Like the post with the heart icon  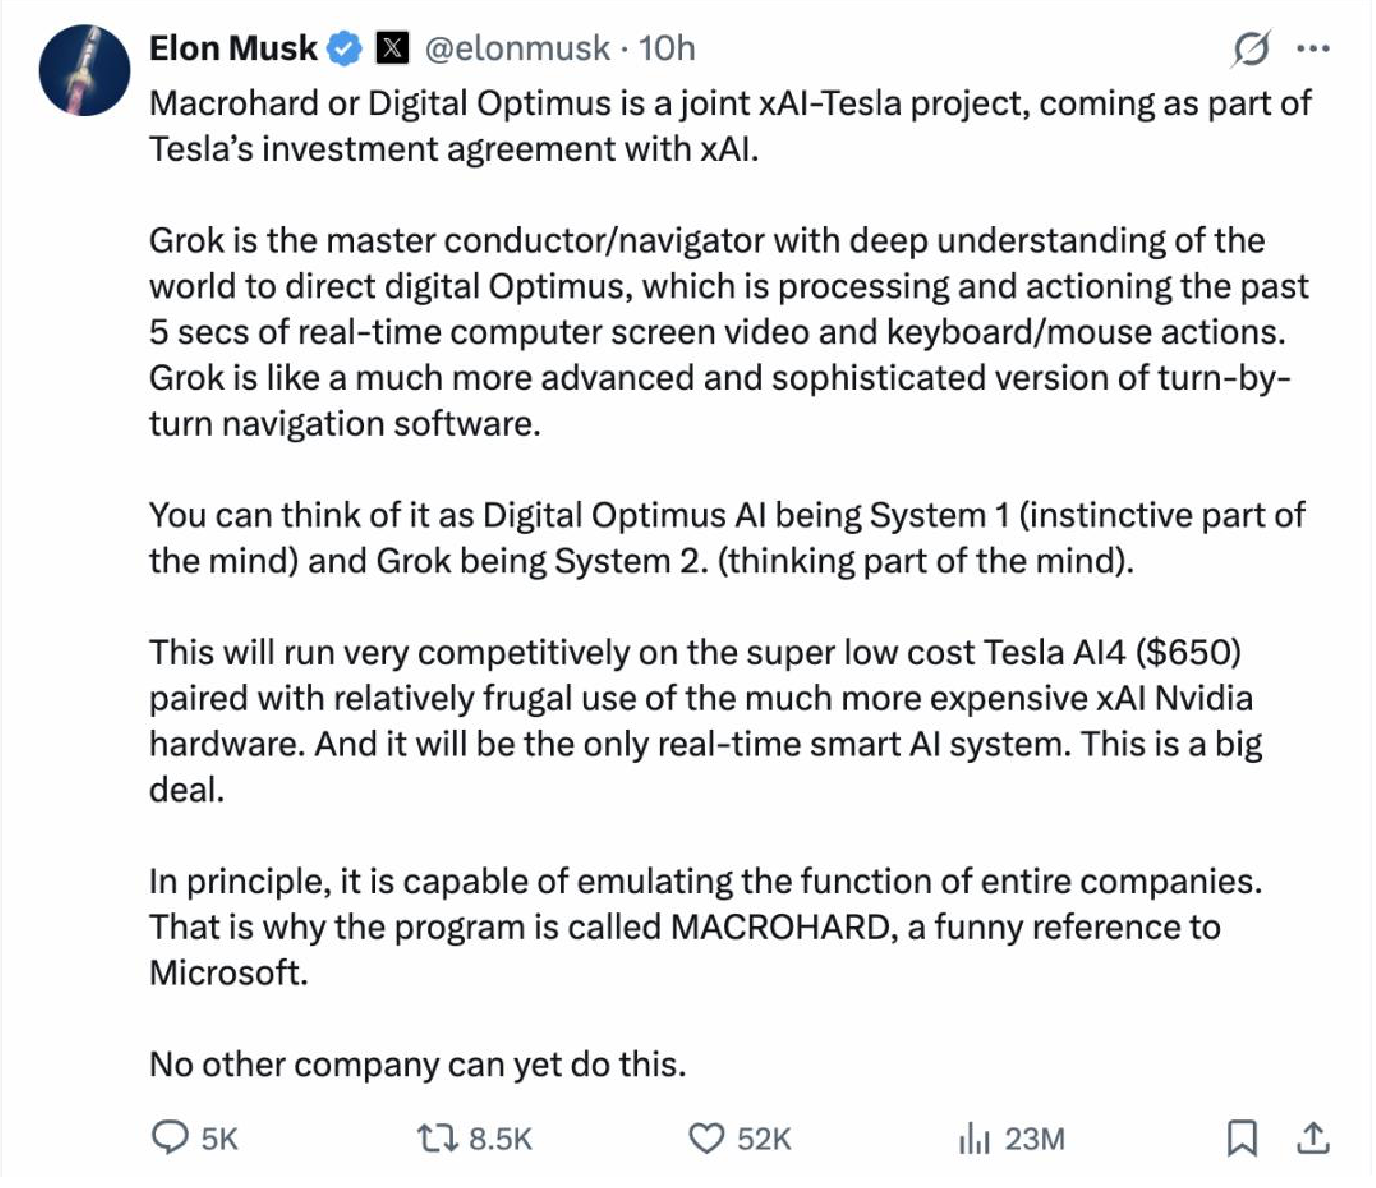(x=707, y=1138)
